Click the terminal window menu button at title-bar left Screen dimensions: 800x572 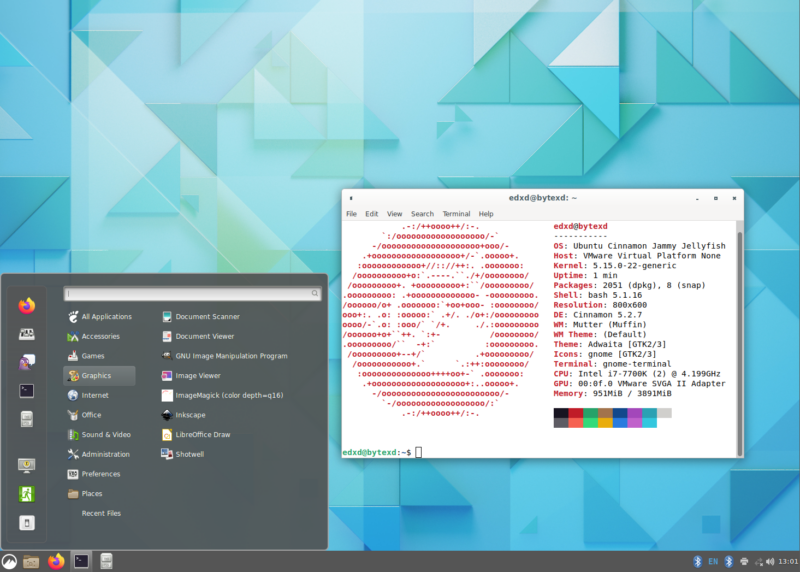351,198
